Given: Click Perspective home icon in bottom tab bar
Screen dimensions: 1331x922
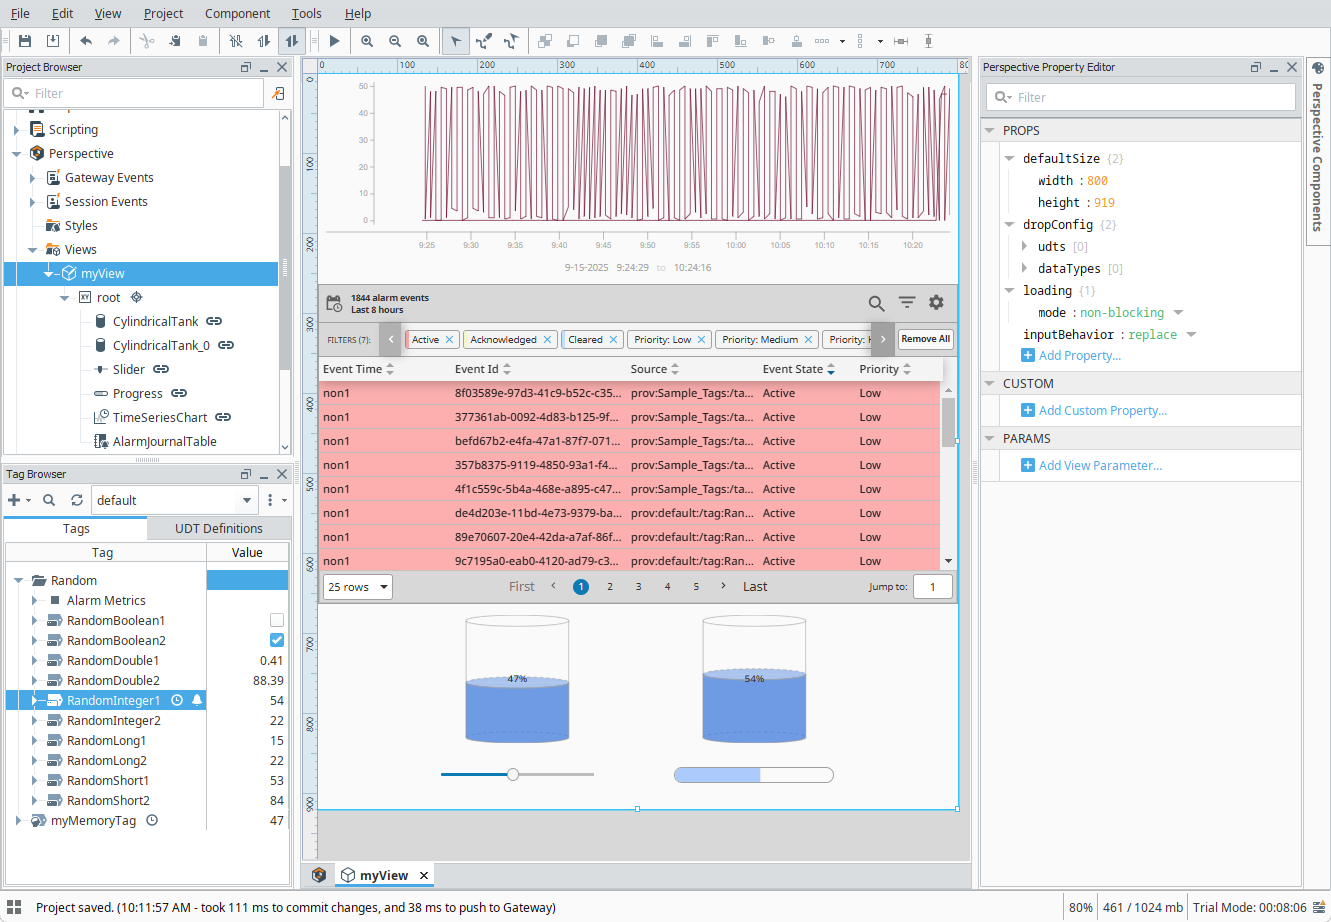Looking at the screenshot, I should (x=319, y=875).
